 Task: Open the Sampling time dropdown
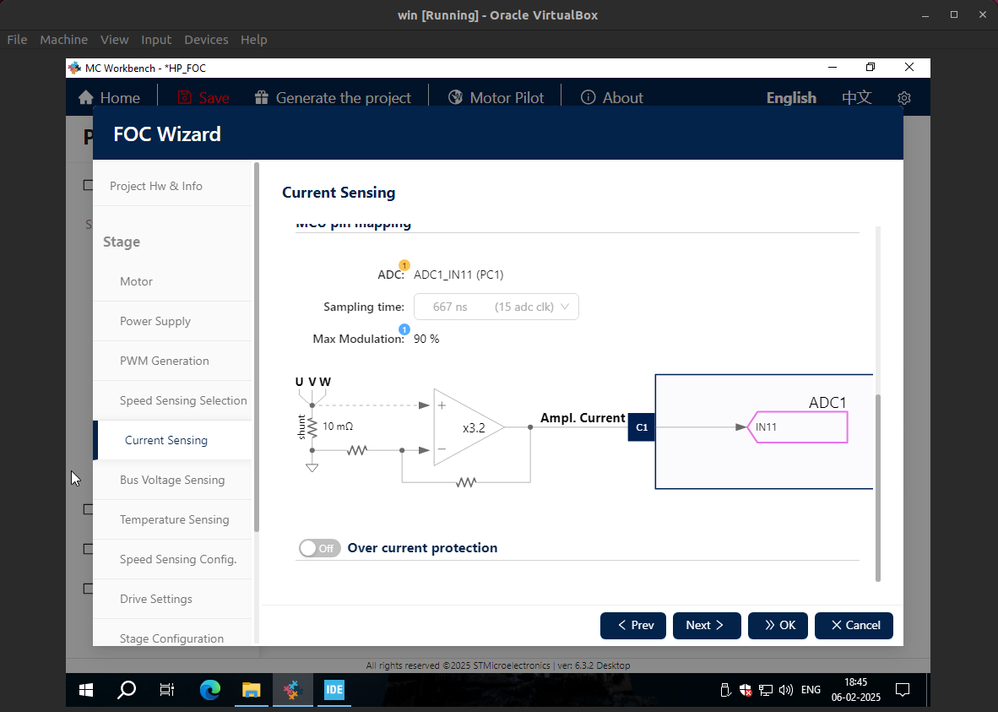(x=496, y=307)
